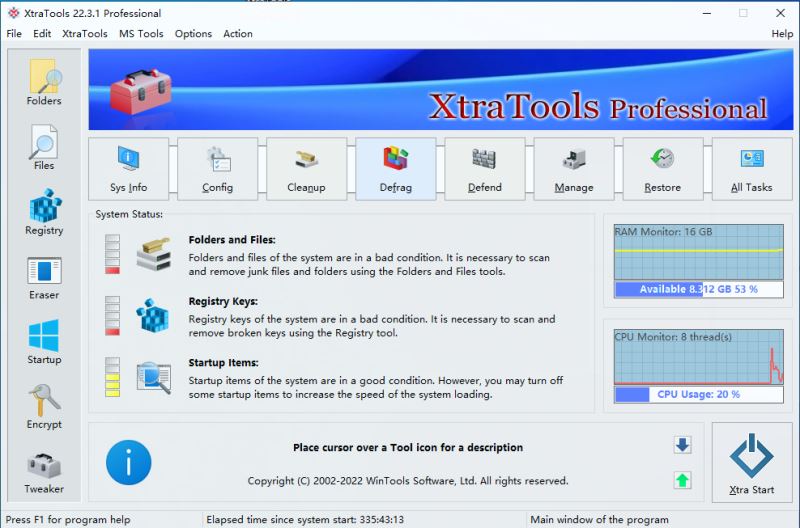This screenshot has width=800, height=528.
Task: Open the Config section
Action: (217, 169)
